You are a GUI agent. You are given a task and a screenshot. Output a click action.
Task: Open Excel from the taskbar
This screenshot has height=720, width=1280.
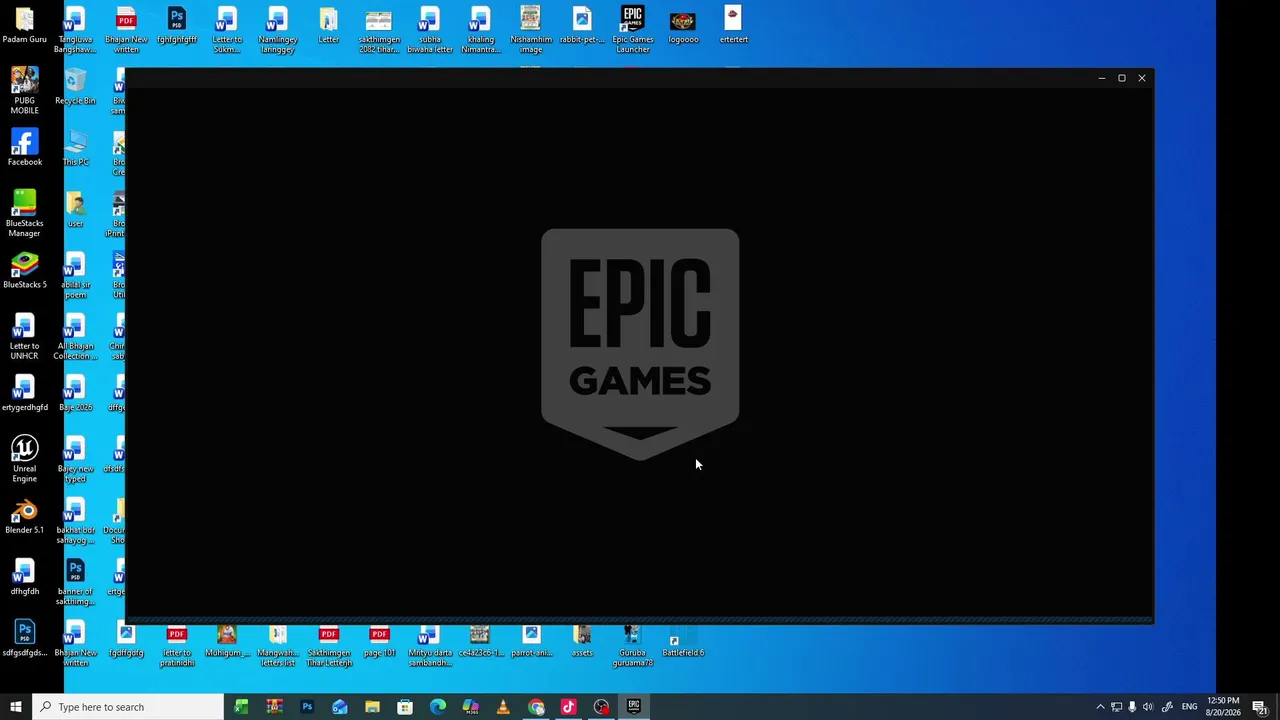click(241, 707)
